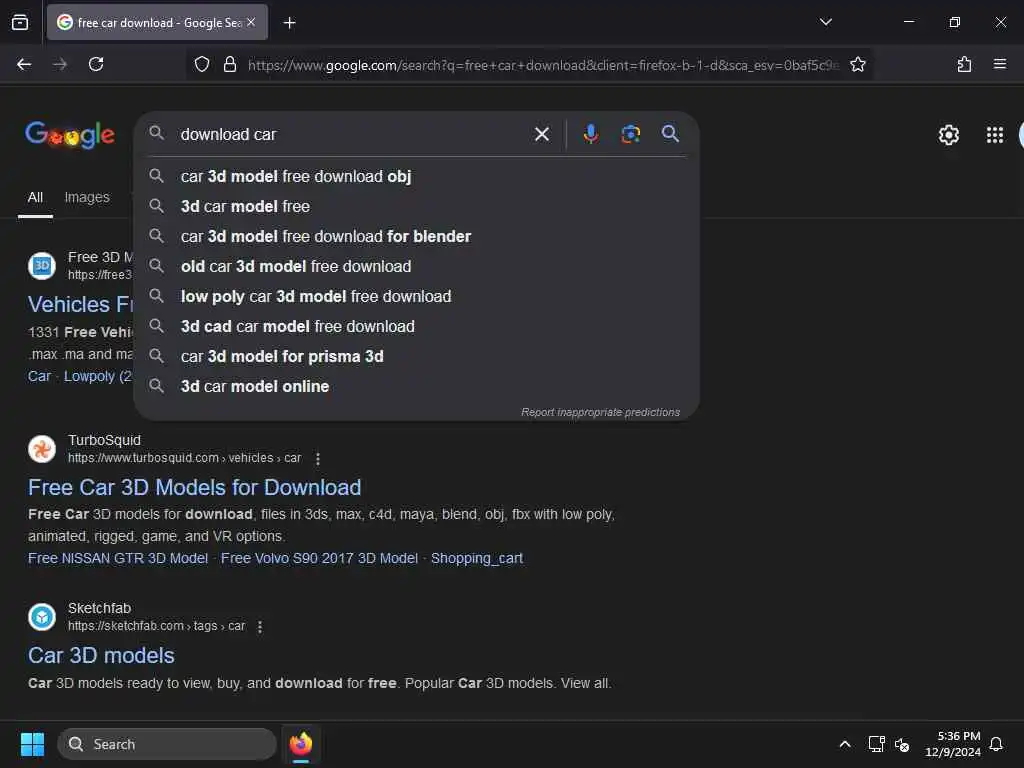Viewport: 1024px width, 768px height.
Task: Show hidden system tray icons
Action: [x=844, y=744]
